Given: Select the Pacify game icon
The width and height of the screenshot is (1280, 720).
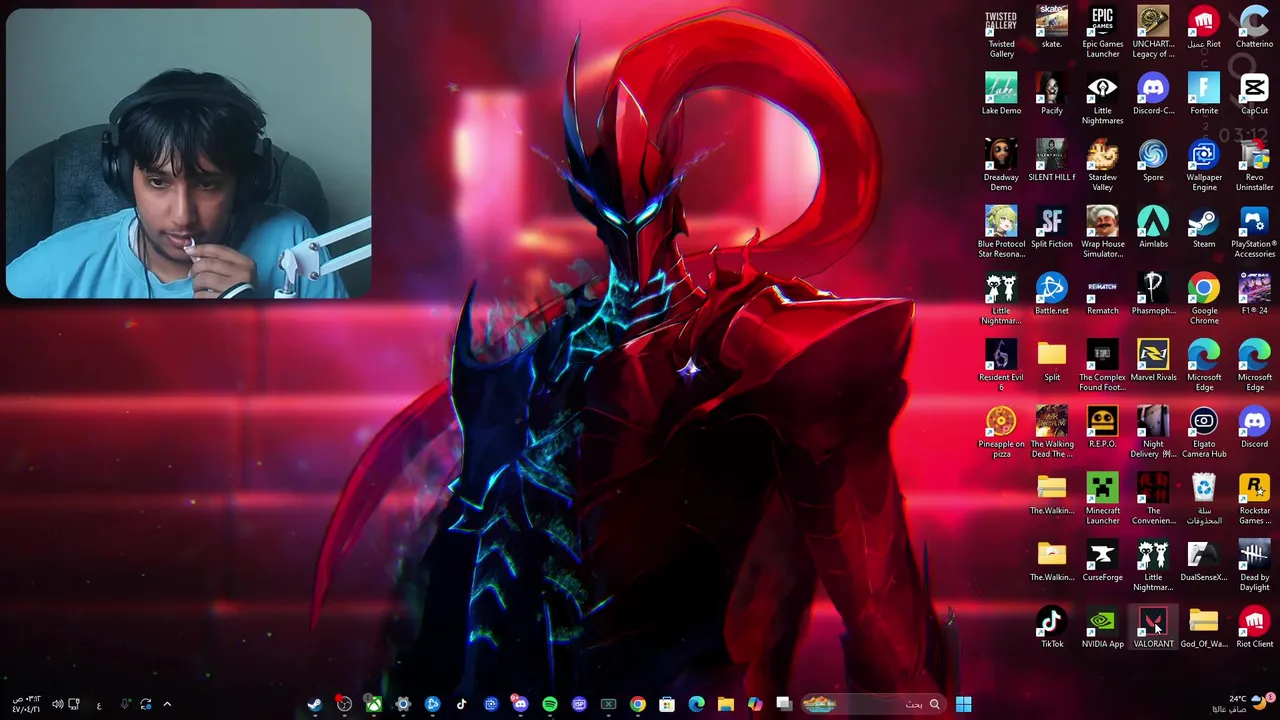Looking at the screenshot, I should click(1052, 94).
